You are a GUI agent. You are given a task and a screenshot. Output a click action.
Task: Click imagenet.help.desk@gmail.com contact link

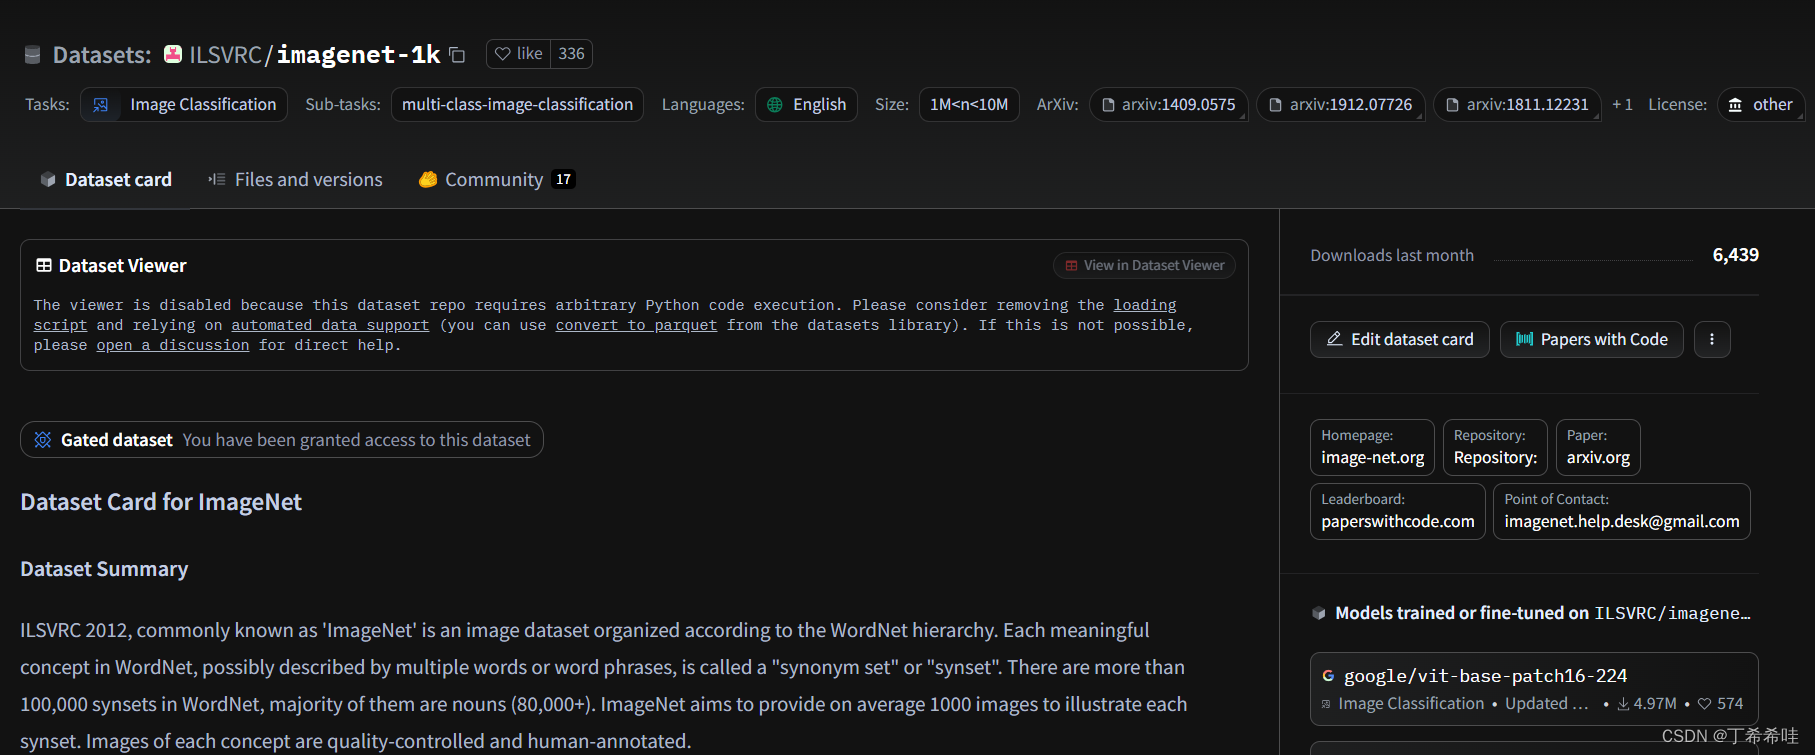[1622, 511]
